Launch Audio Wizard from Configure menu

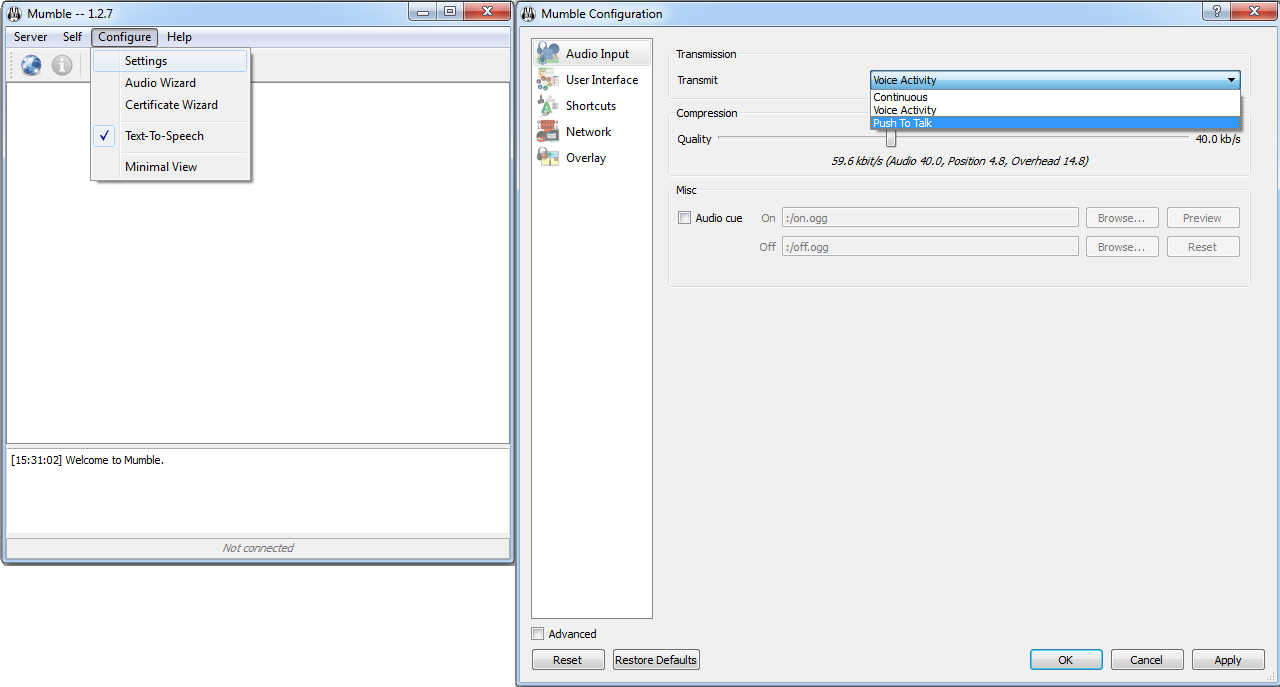[x=160, y=83]
